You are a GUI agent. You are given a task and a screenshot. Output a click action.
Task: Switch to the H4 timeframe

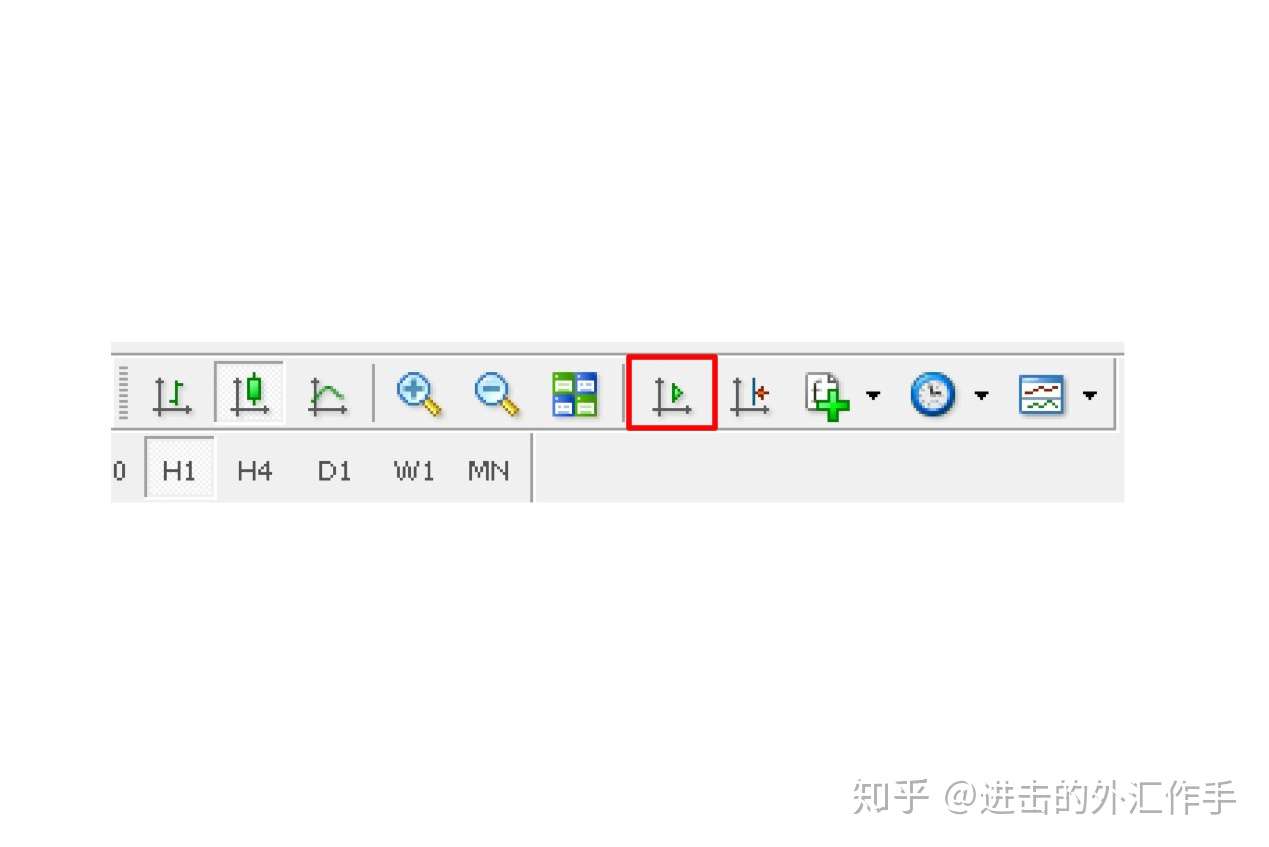(x=255, y=470)
